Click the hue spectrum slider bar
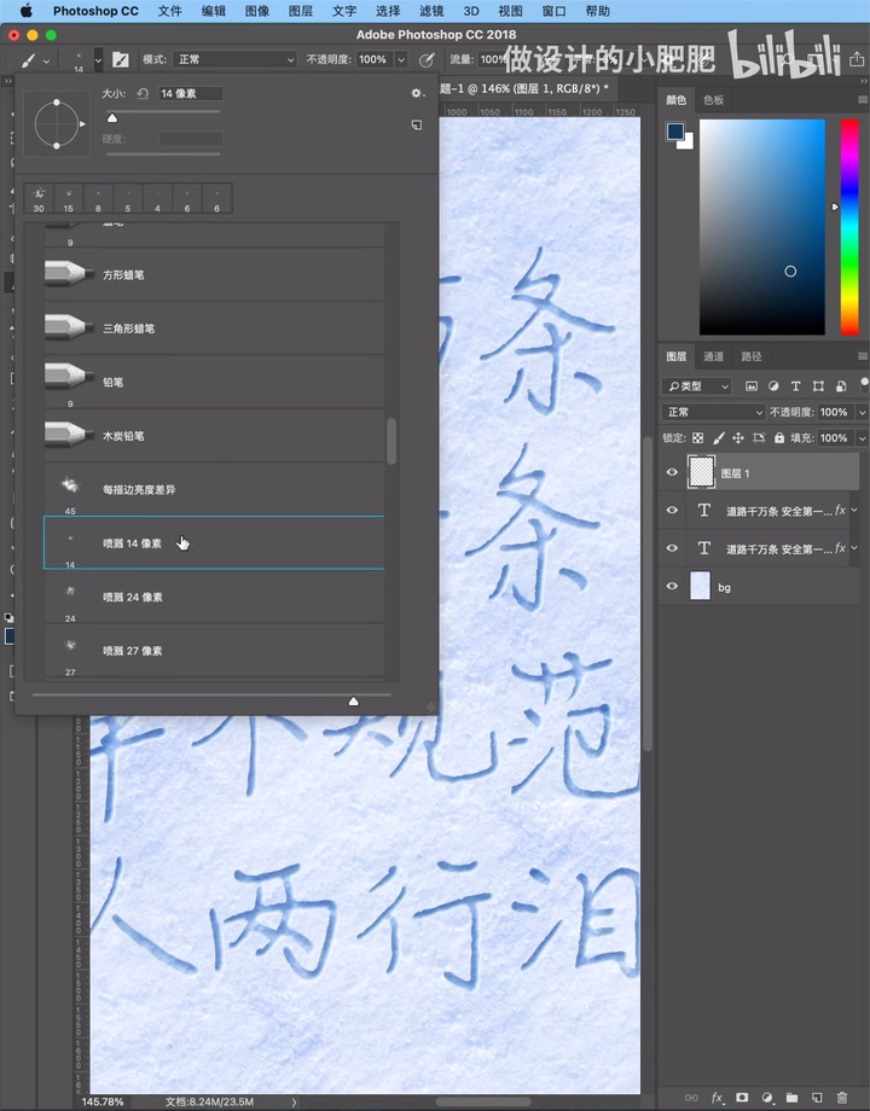The width and height of the screenshot is (870, 1111). [x=849, y=227]
